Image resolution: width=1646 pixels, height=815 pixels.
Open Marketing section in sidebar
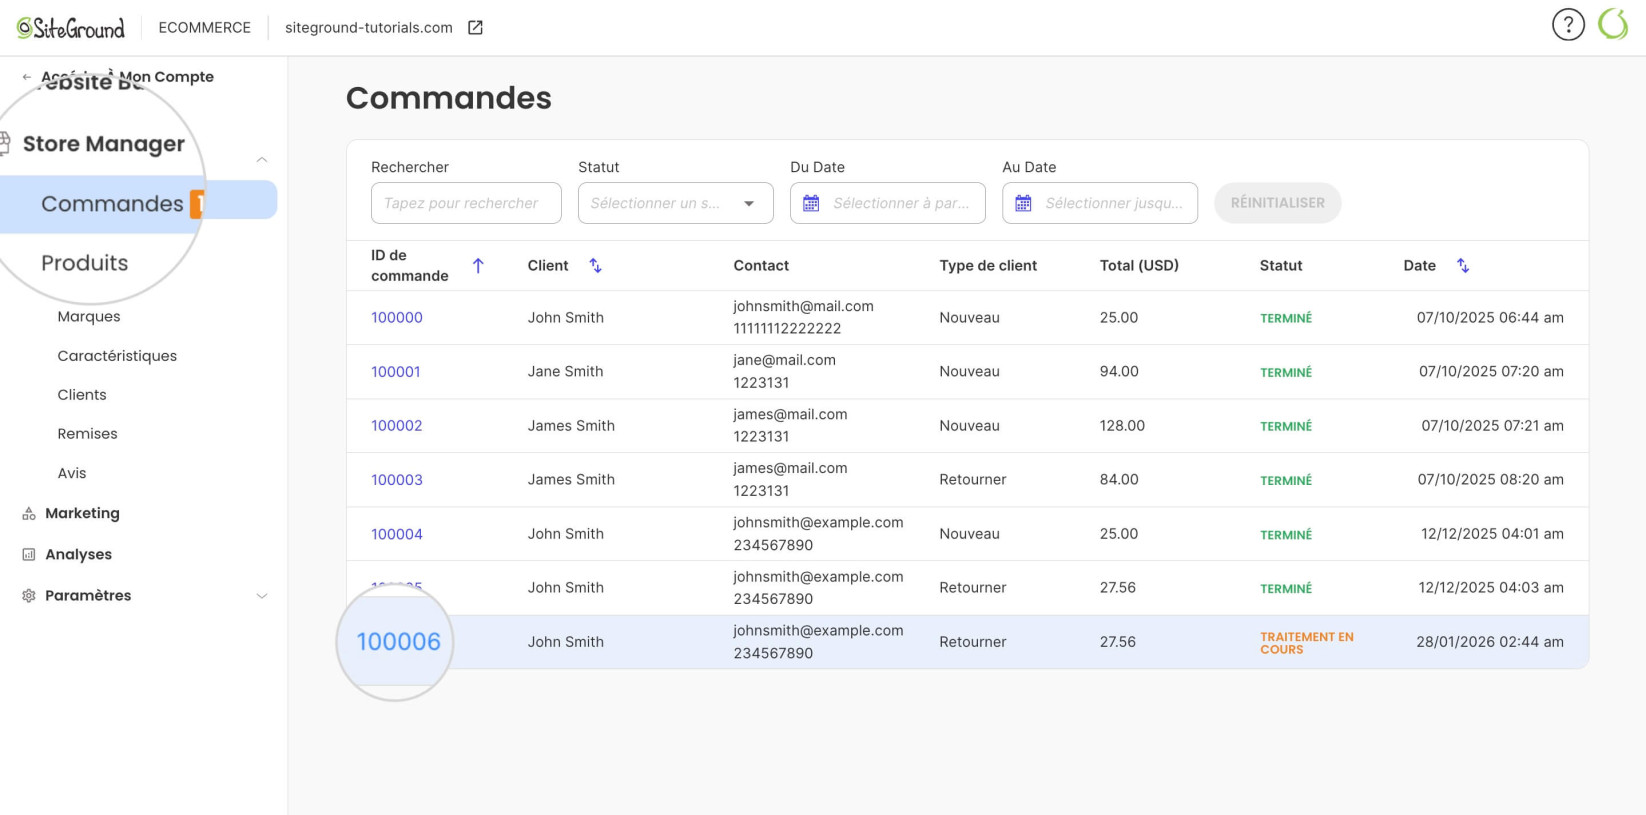point(82,514)
